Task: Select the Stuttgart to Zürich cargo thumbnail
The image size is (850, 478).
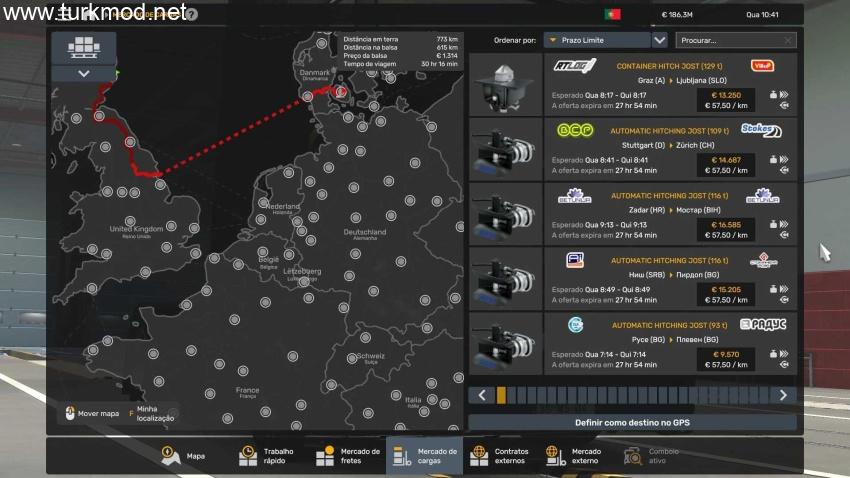Action: point(505,149)
